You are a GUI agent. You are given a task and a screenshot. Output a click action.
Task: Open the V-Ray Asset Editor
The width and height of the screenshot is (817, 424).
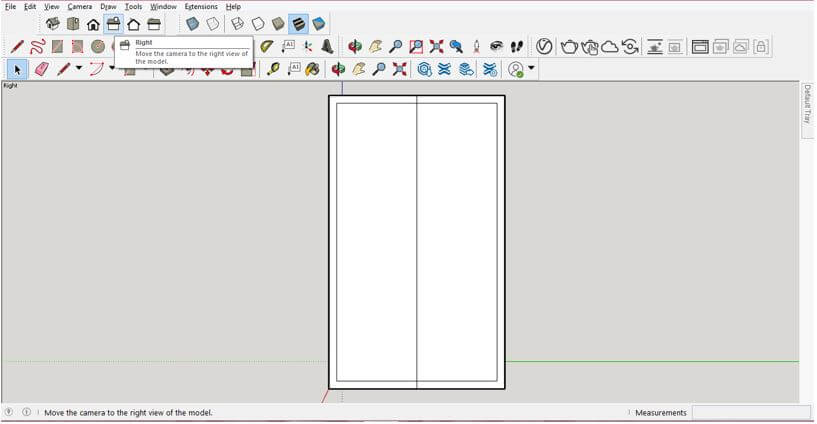(x=544, y=47)
